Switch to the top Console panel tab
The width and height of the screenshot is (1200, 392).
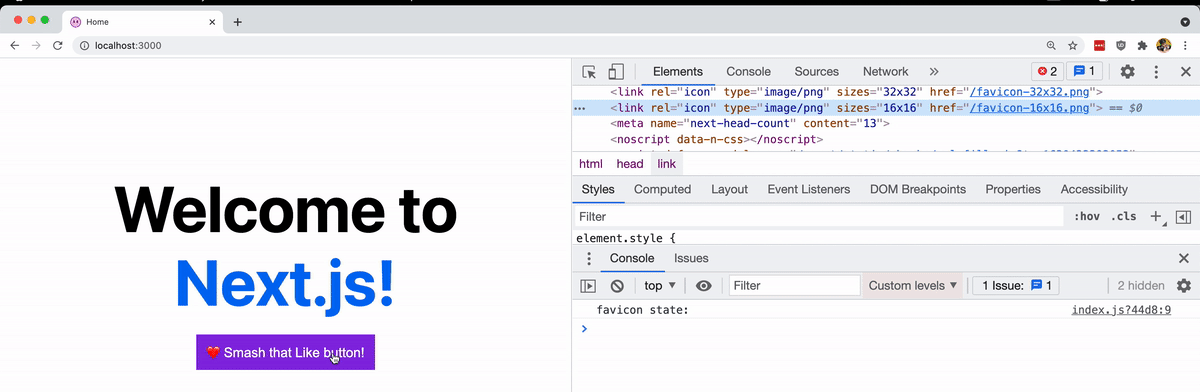click(748, 72)
